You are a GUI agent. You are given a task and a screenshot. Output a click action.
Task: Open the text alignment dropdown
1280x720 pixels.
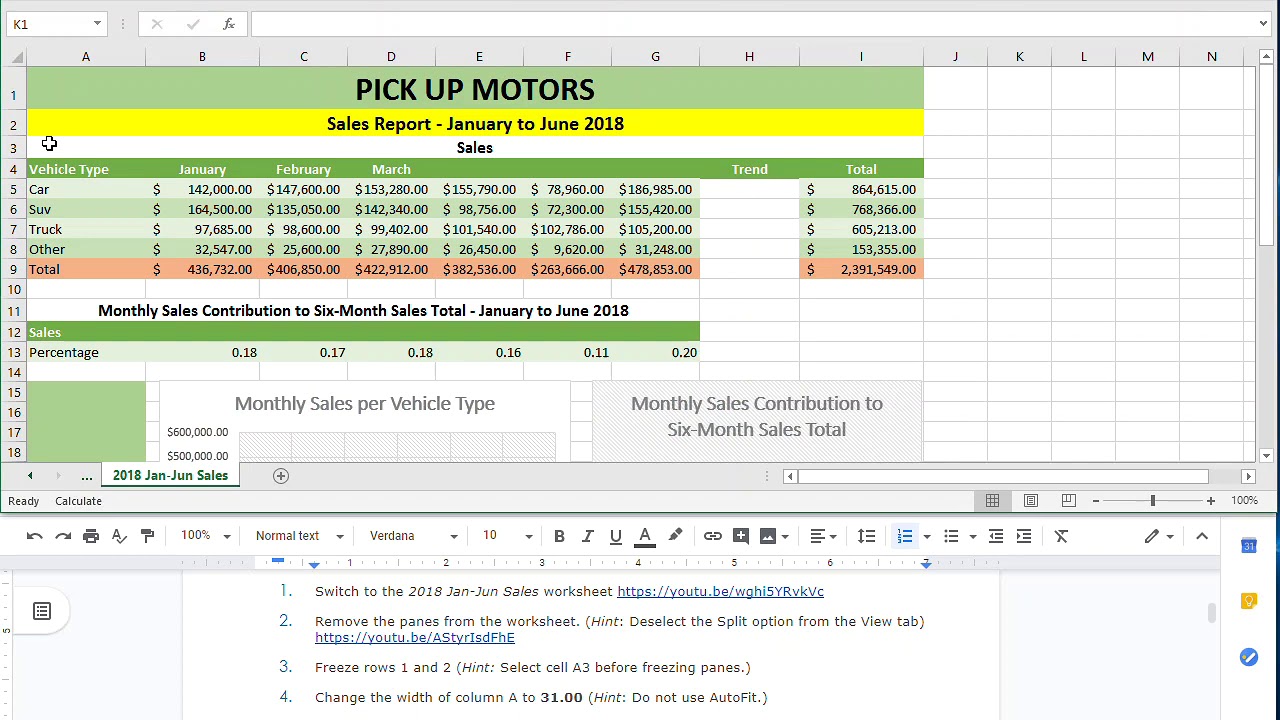point(824,536)
